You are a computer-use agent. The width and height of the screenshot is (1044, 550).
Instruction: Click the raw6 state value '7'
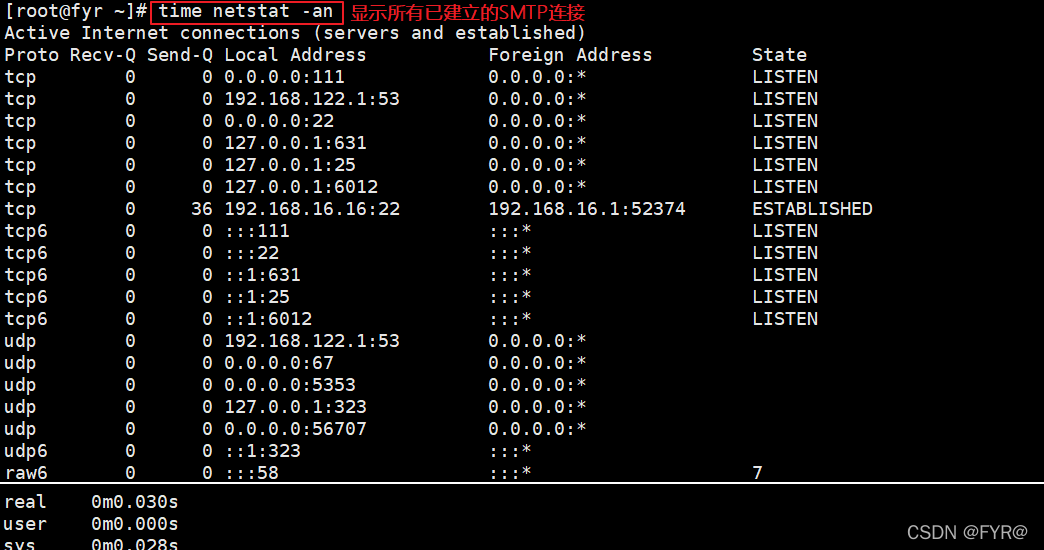[x=758, y=473]
